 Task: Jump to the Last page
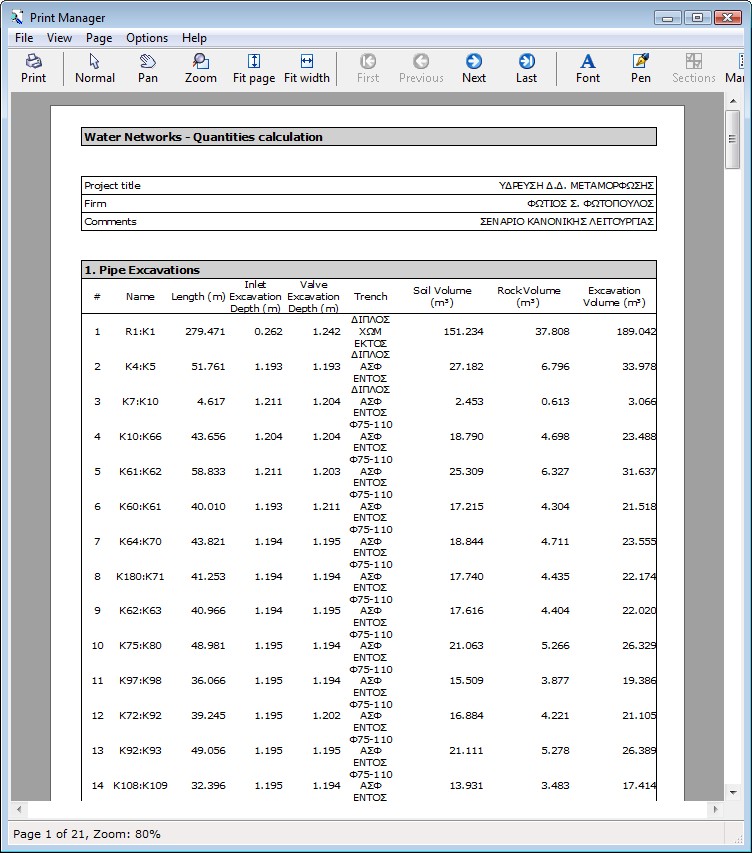click(x=526, y=68)
